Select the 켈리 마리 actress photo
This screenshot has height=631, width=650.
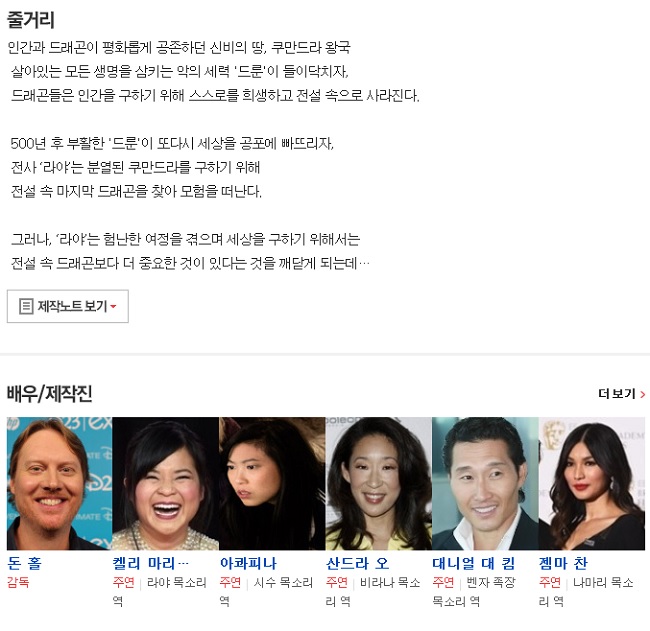tap(166, 483)
